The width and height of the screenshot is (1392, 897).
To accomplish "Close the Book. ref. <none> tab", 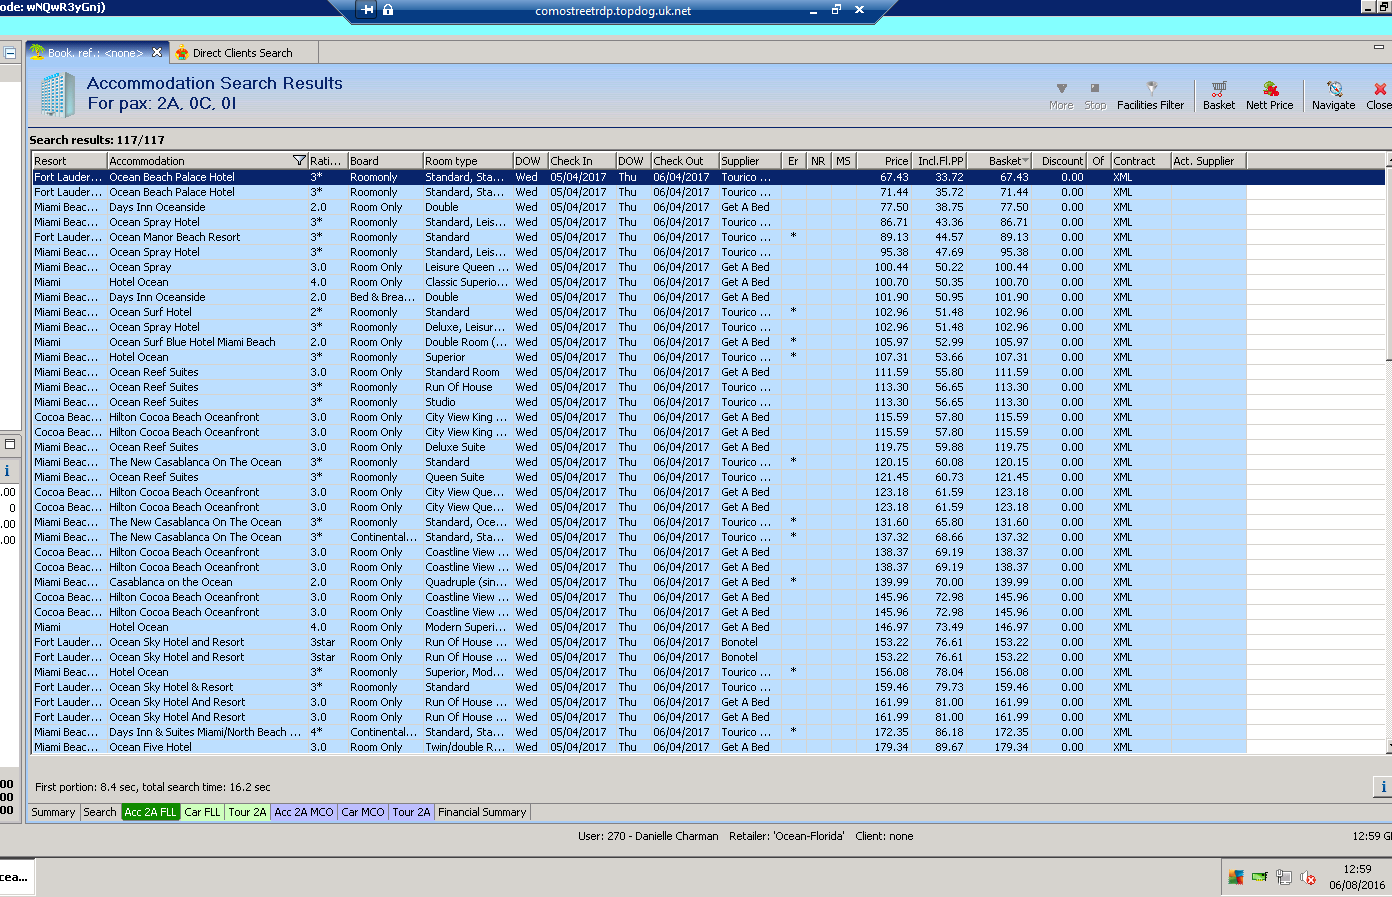I will tap(157, 53).
